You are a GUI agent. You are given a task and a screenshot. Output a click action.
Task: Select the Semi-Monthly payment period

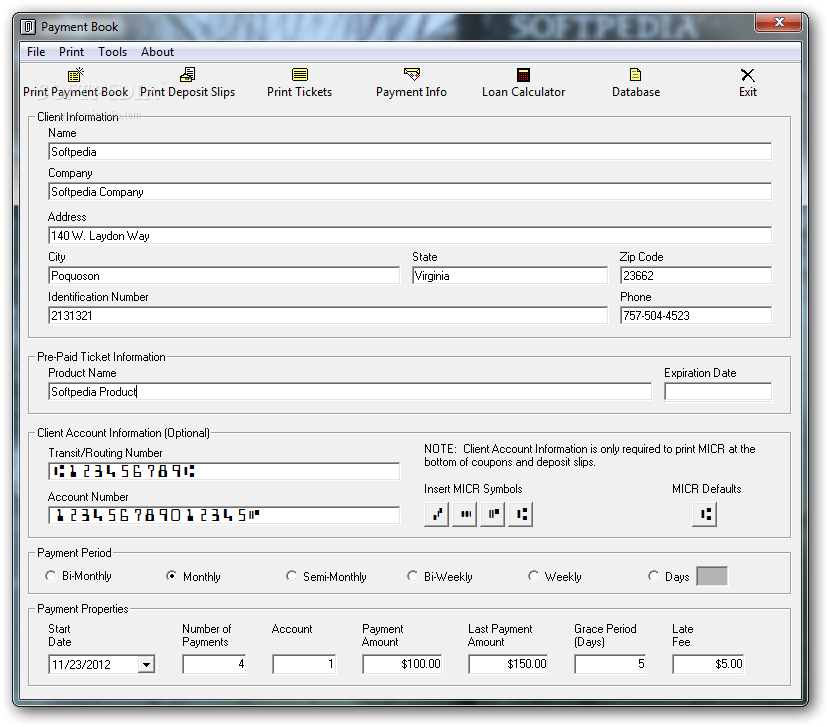[x=291, y=576]
